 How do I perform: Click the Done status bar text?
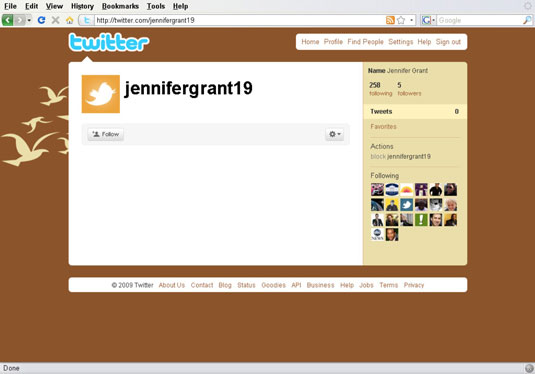click(x=11, y=368)
